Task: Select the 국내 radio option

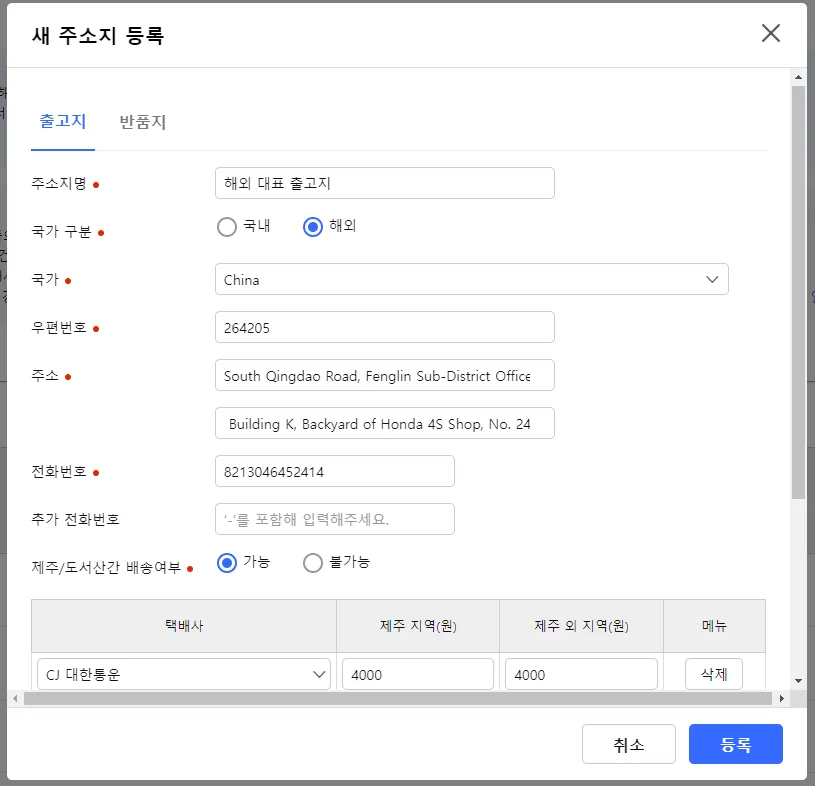Action: (227, 227)
